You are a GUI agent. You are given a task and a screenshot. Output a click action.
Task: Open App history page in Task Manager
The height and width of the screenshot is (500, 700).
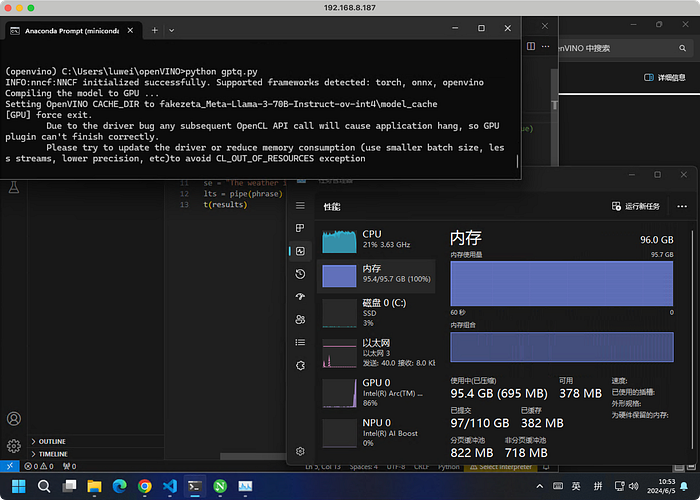300,274
